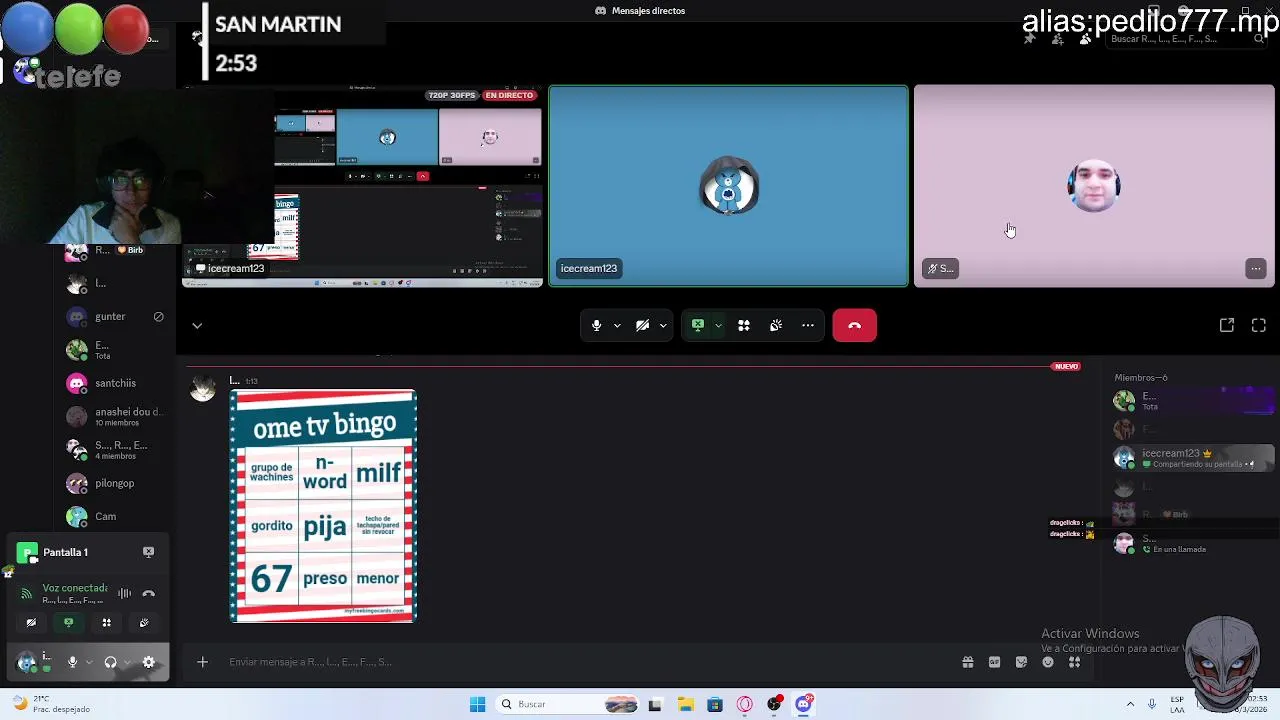Toggle noise suppression waveform icon

click(x=124, y=593)
